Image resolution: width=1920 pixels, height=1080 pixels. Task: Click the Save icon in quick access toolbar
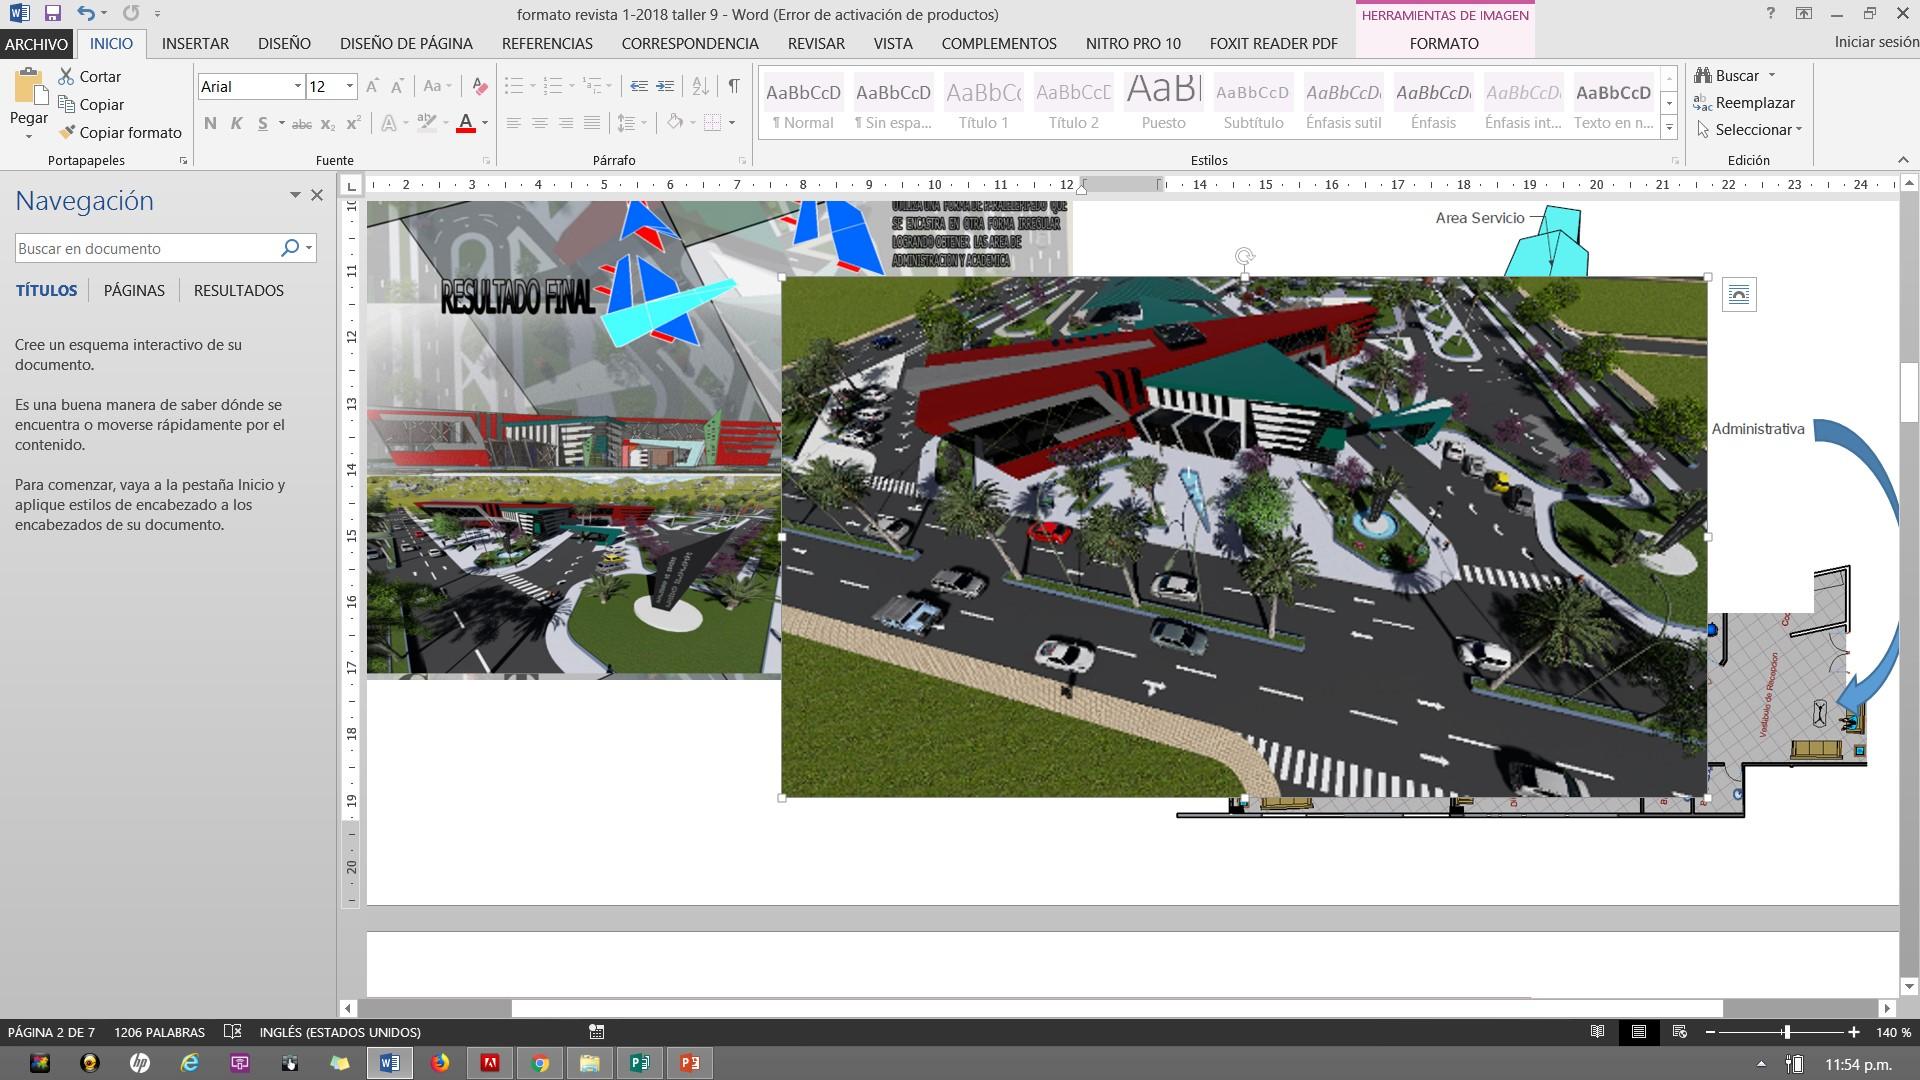tap(52, 14)
